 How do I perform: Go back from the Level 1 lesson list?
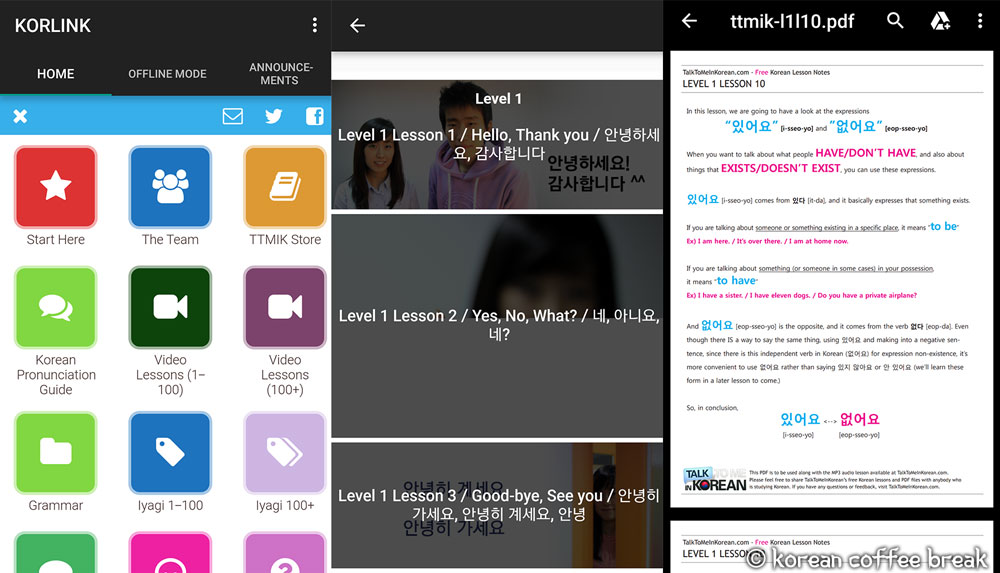(x=357, y=26)
